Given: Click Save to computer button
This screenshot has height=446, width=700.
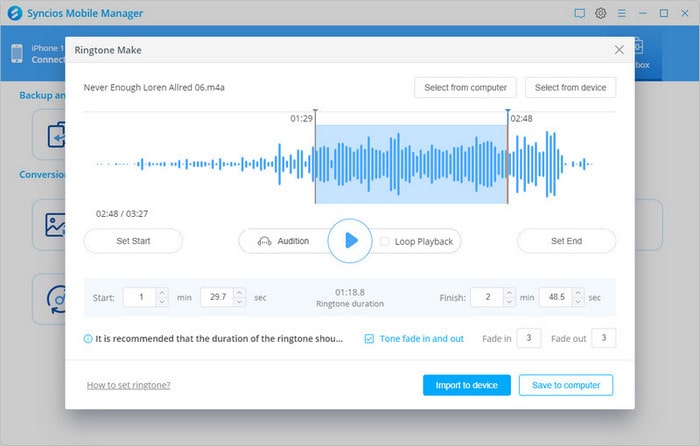Looking at the screenshot, I should (x=566, y=385).
